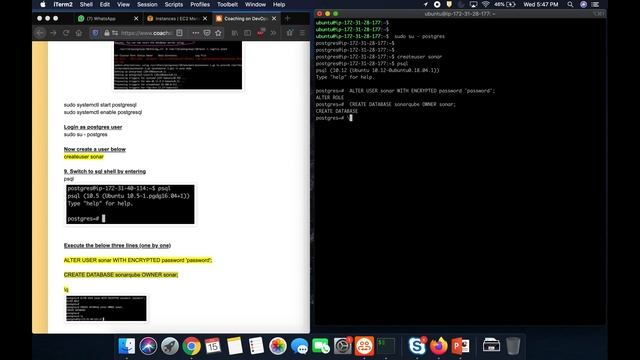
Task: Open the tracking protection shield in address bar
Action: [x=95, y=33]
